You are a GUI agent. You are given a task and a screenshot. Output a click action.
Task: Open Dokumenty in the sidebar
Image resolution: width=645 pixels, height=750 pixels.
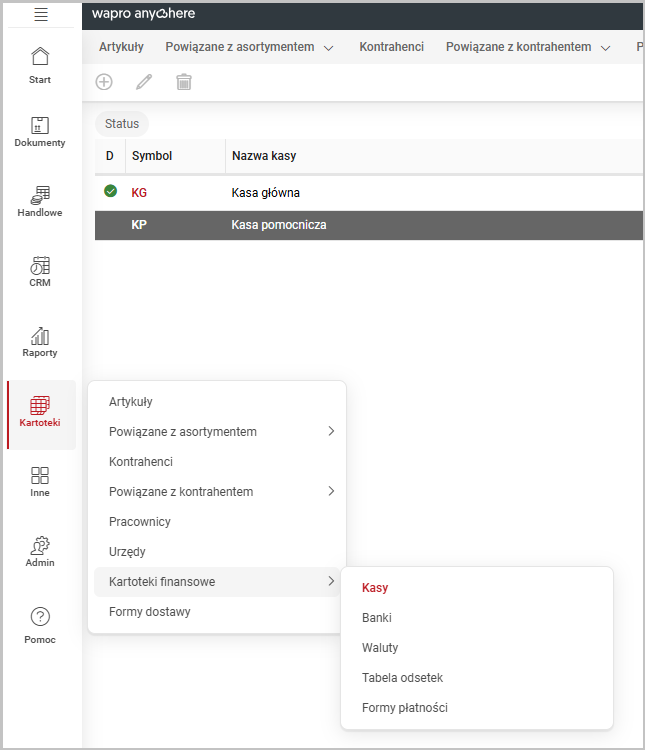[x=40, y=132]
